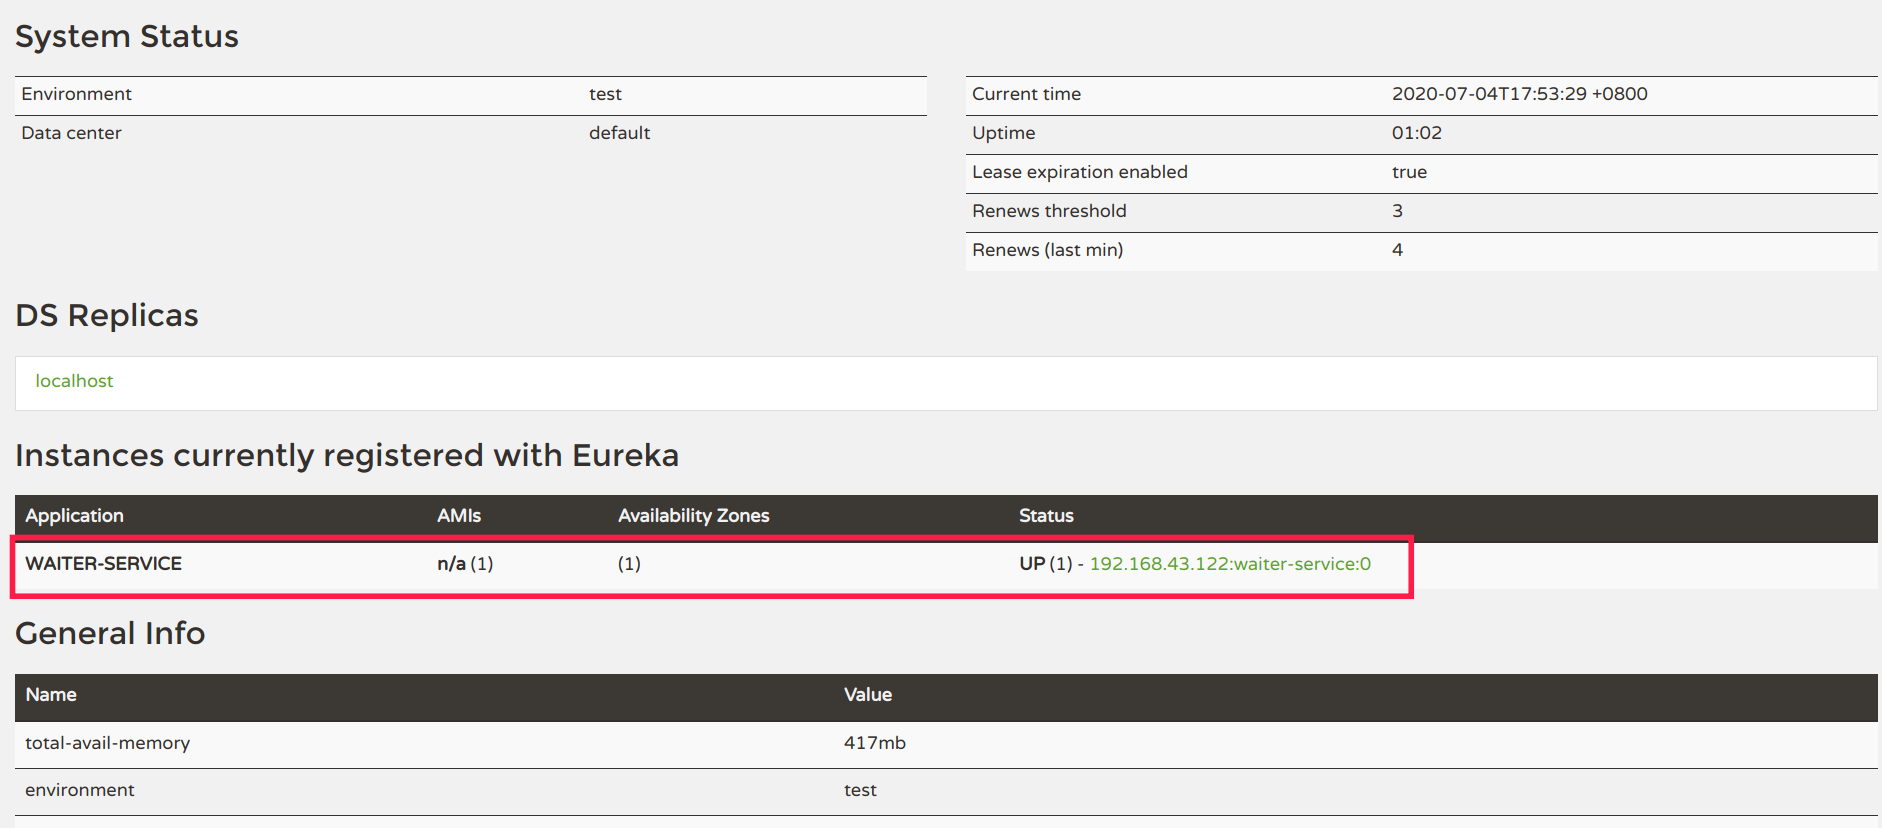Select the Data center label
The width and height of the screenshot is (1882, 828).
pyautogui.click(x=71, y=133)
